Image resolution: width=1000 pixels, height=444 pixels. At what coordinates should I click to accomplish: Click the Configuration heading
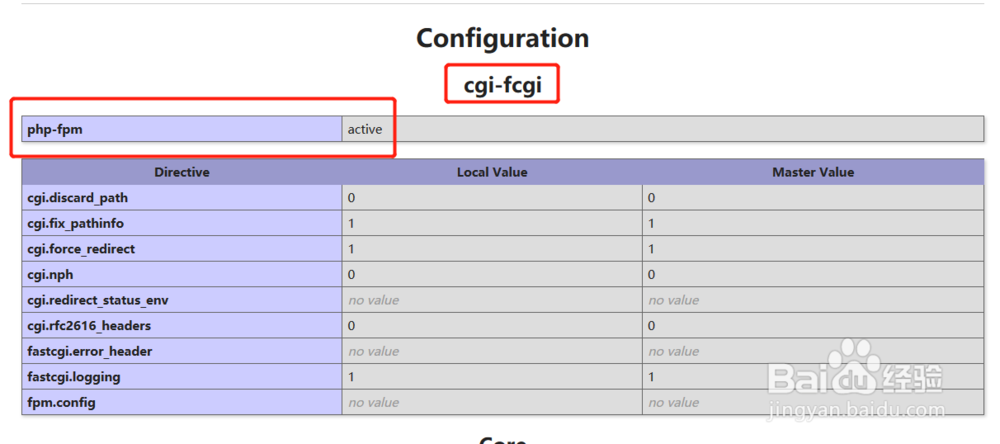pyautogui.click(x=503, y=38)
